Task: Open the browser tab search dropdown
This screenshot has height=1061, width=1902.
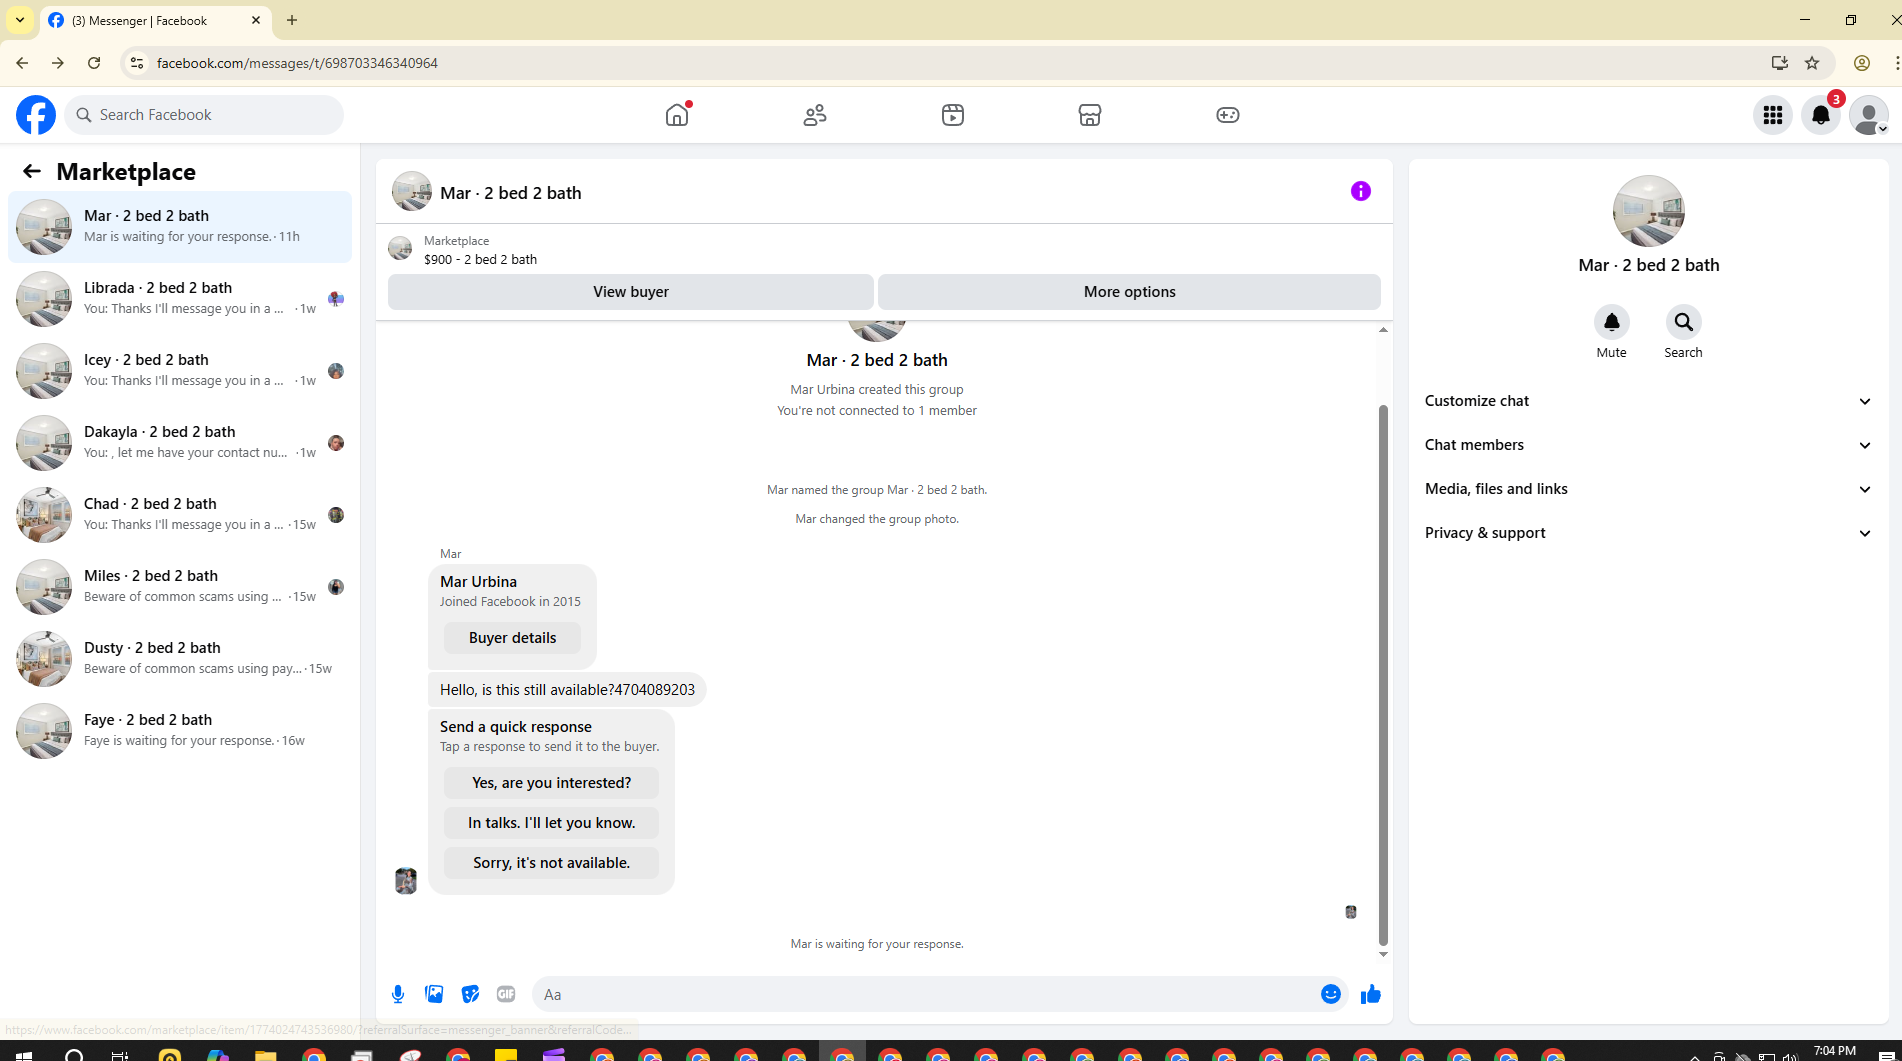Action: coord(20,20)
